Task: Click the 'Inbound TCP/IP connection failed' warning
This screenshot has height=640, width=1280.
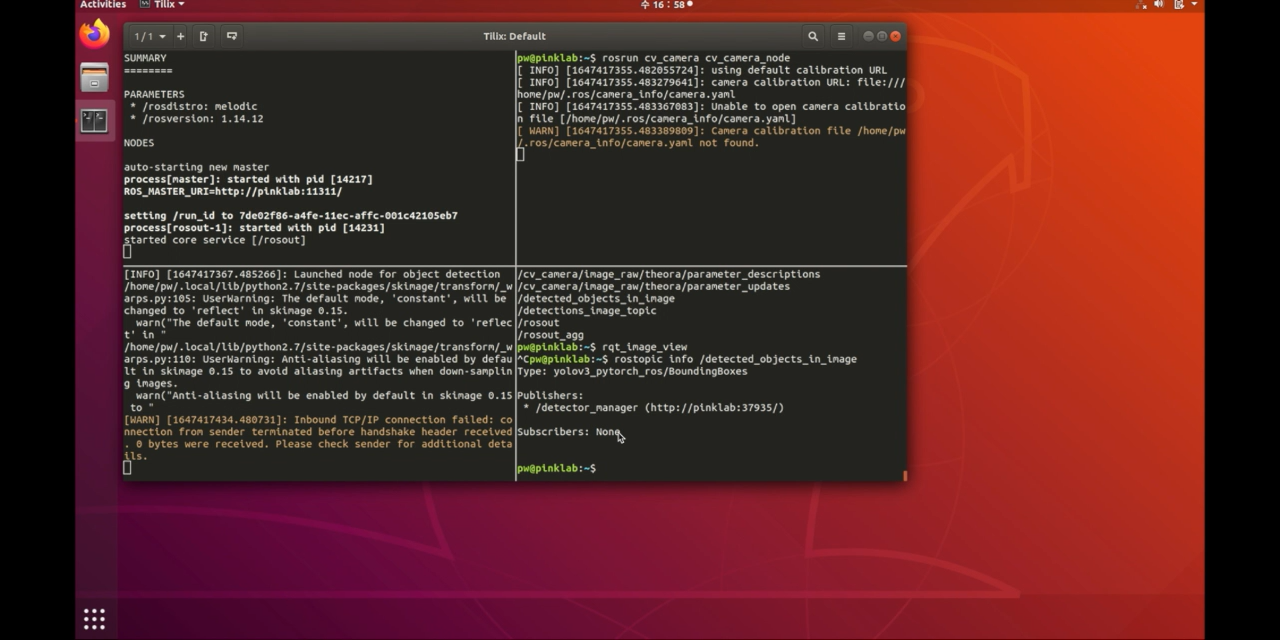Action: coord(318,438)
